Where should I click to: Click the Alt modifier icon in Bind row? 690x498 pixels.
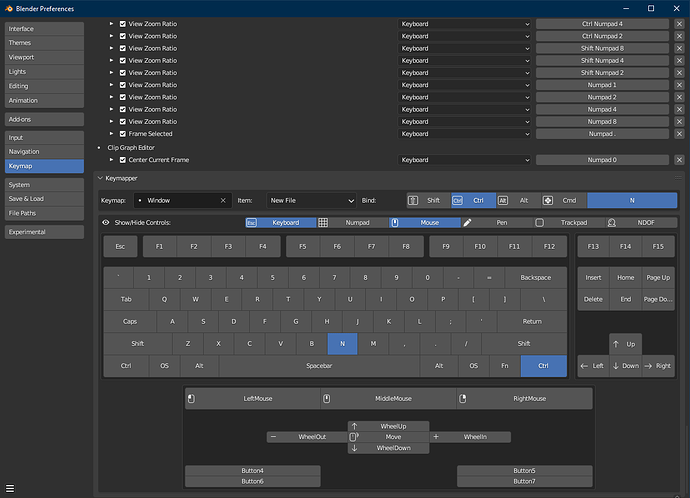pos(503,201)
